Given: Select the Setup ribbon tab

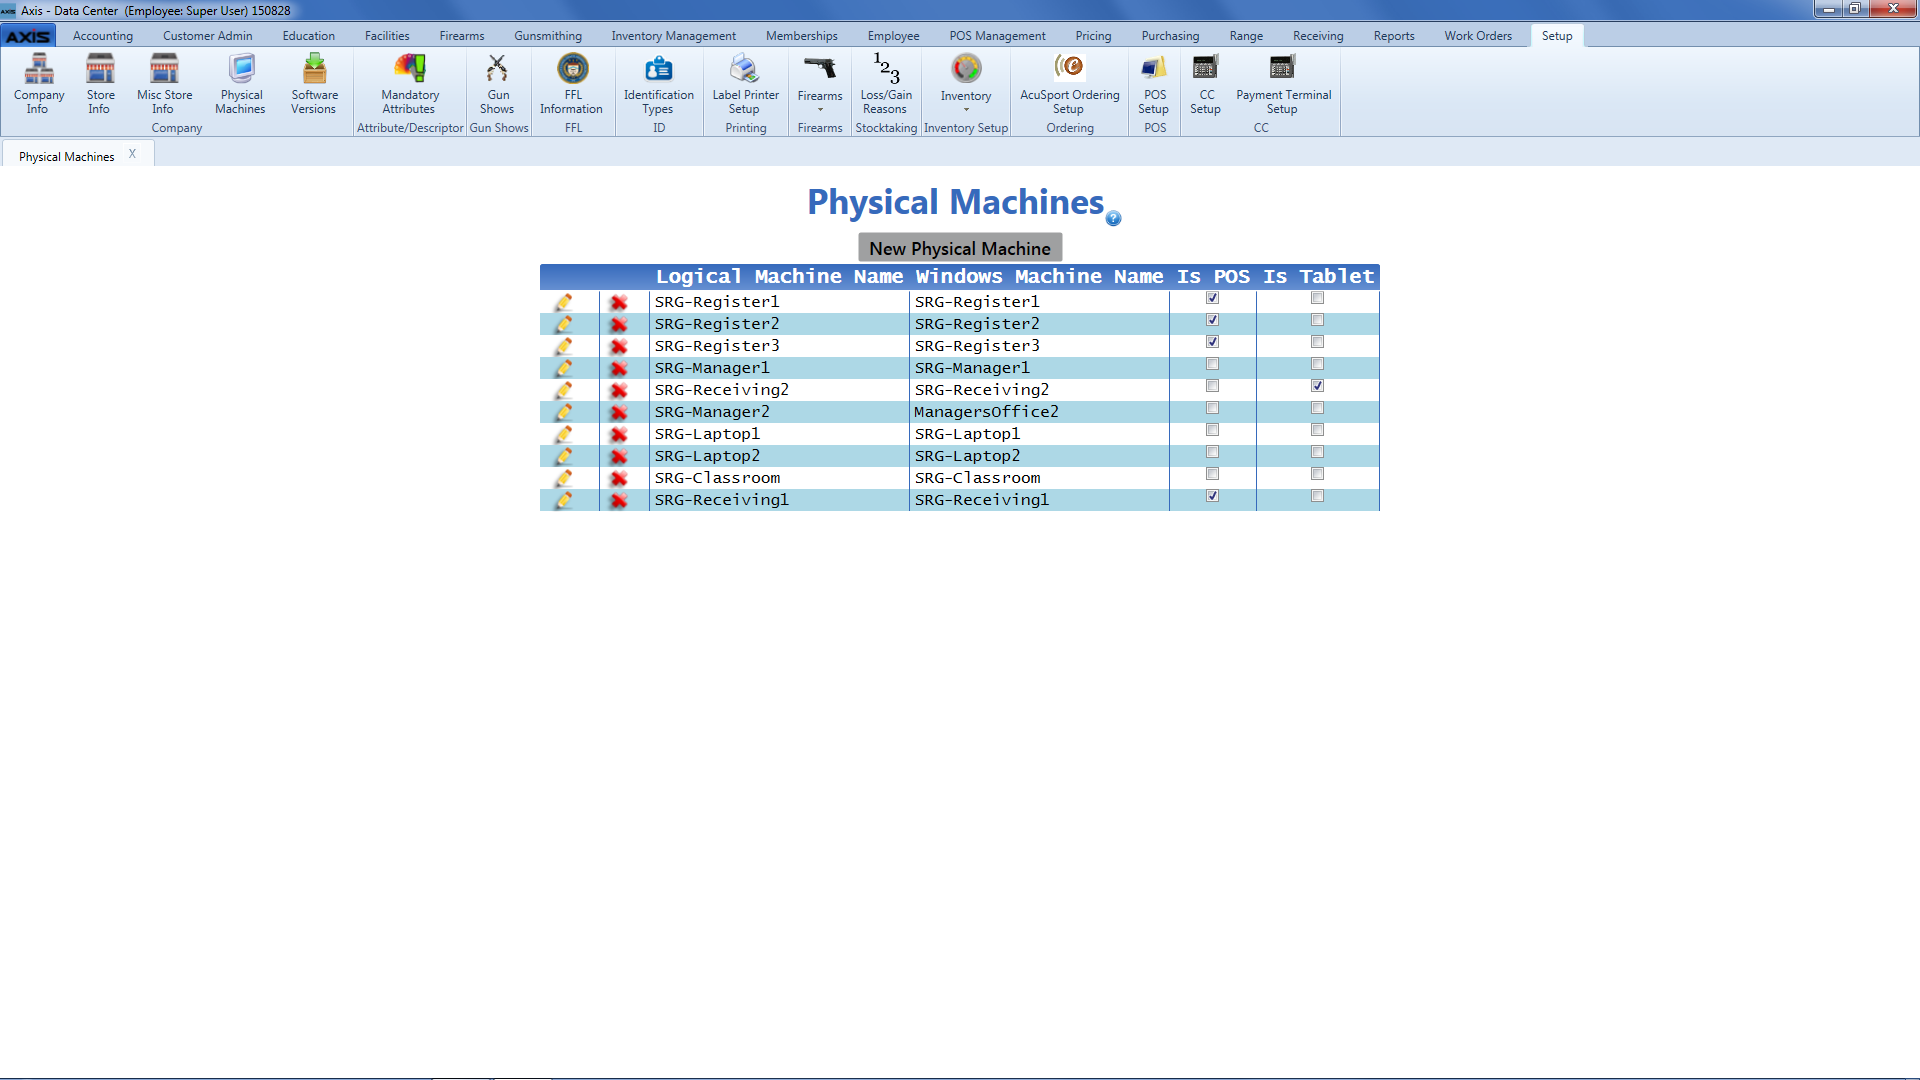Looking at the screenshot, I should tap(1557, 36).
